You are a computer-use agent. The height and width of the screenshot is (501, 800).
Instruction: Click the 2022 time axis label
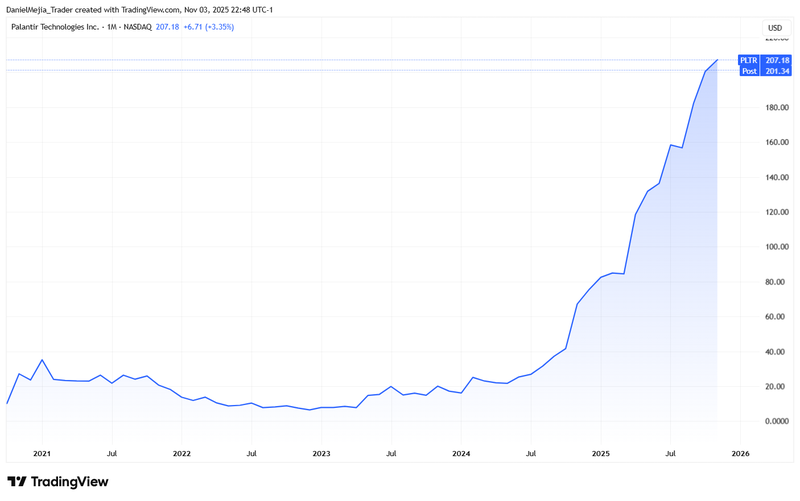point(182,454)
